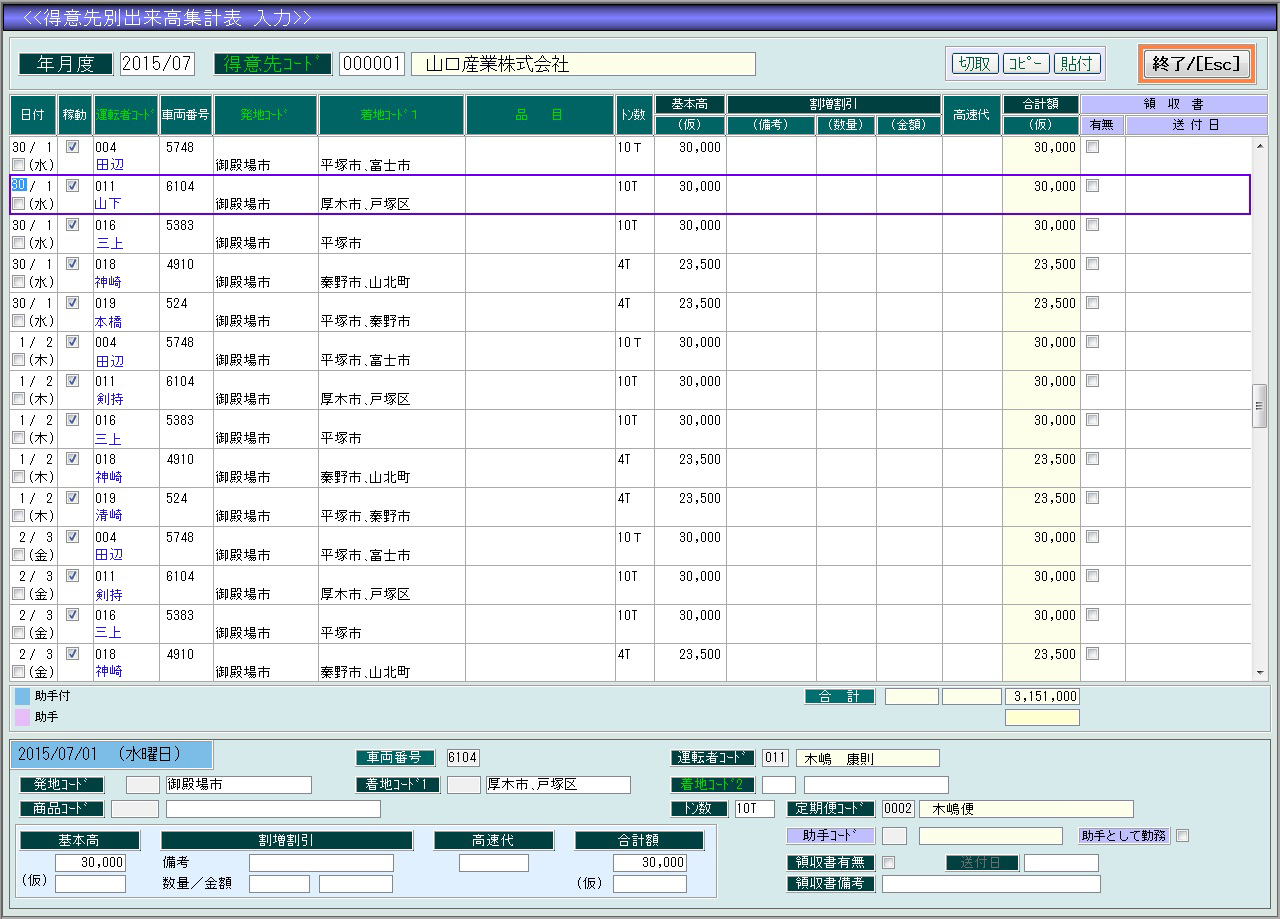
Task: Click the 品目 column header
Action: [540, 115]
